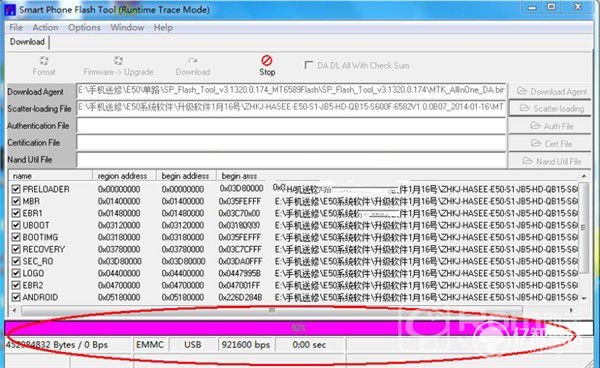This screenshot has height=368, width=600.
Task: Click horizontal scrollbar right arrow
Action: click(x=571, y=310)
